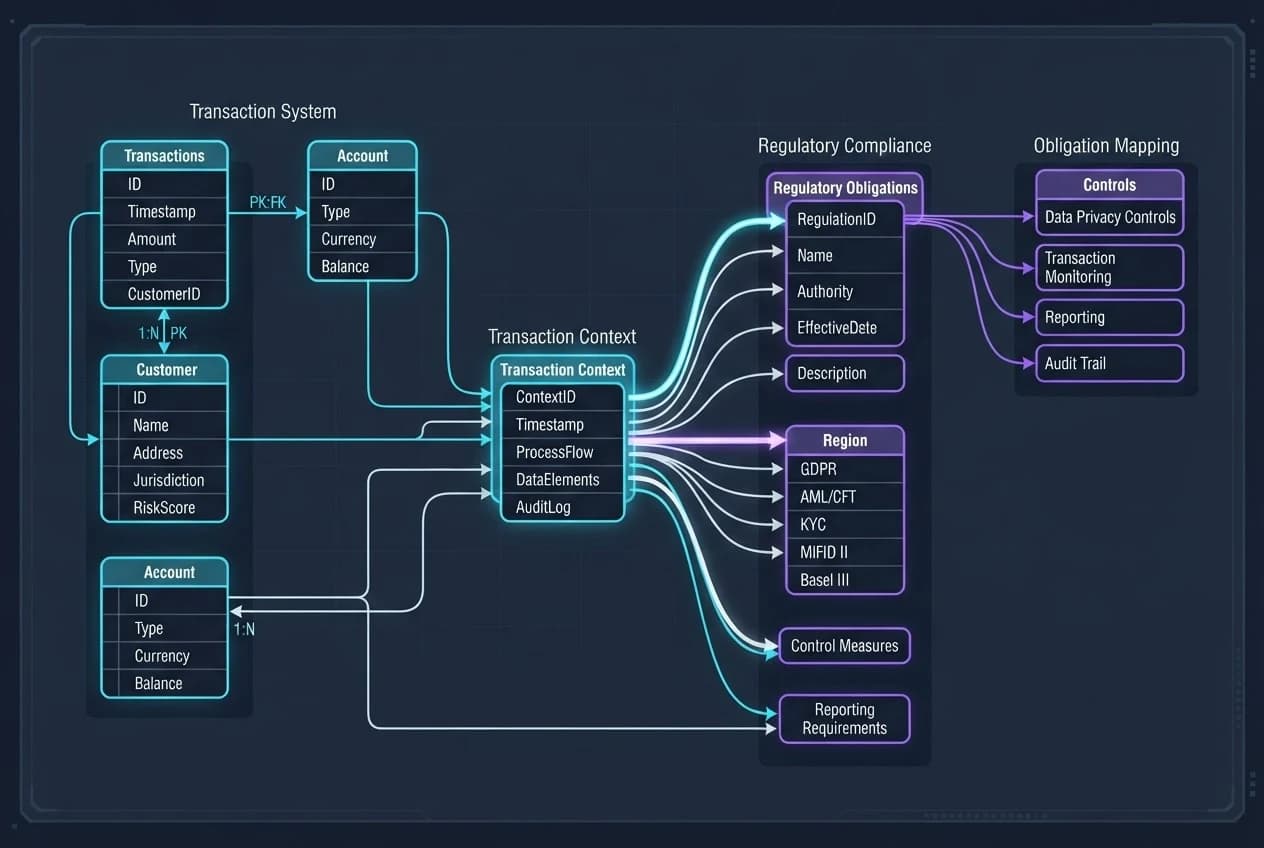This screenshot has width=1264, height=848.
Task: Click the Transaction Monitoring box
Action: 1109,267
